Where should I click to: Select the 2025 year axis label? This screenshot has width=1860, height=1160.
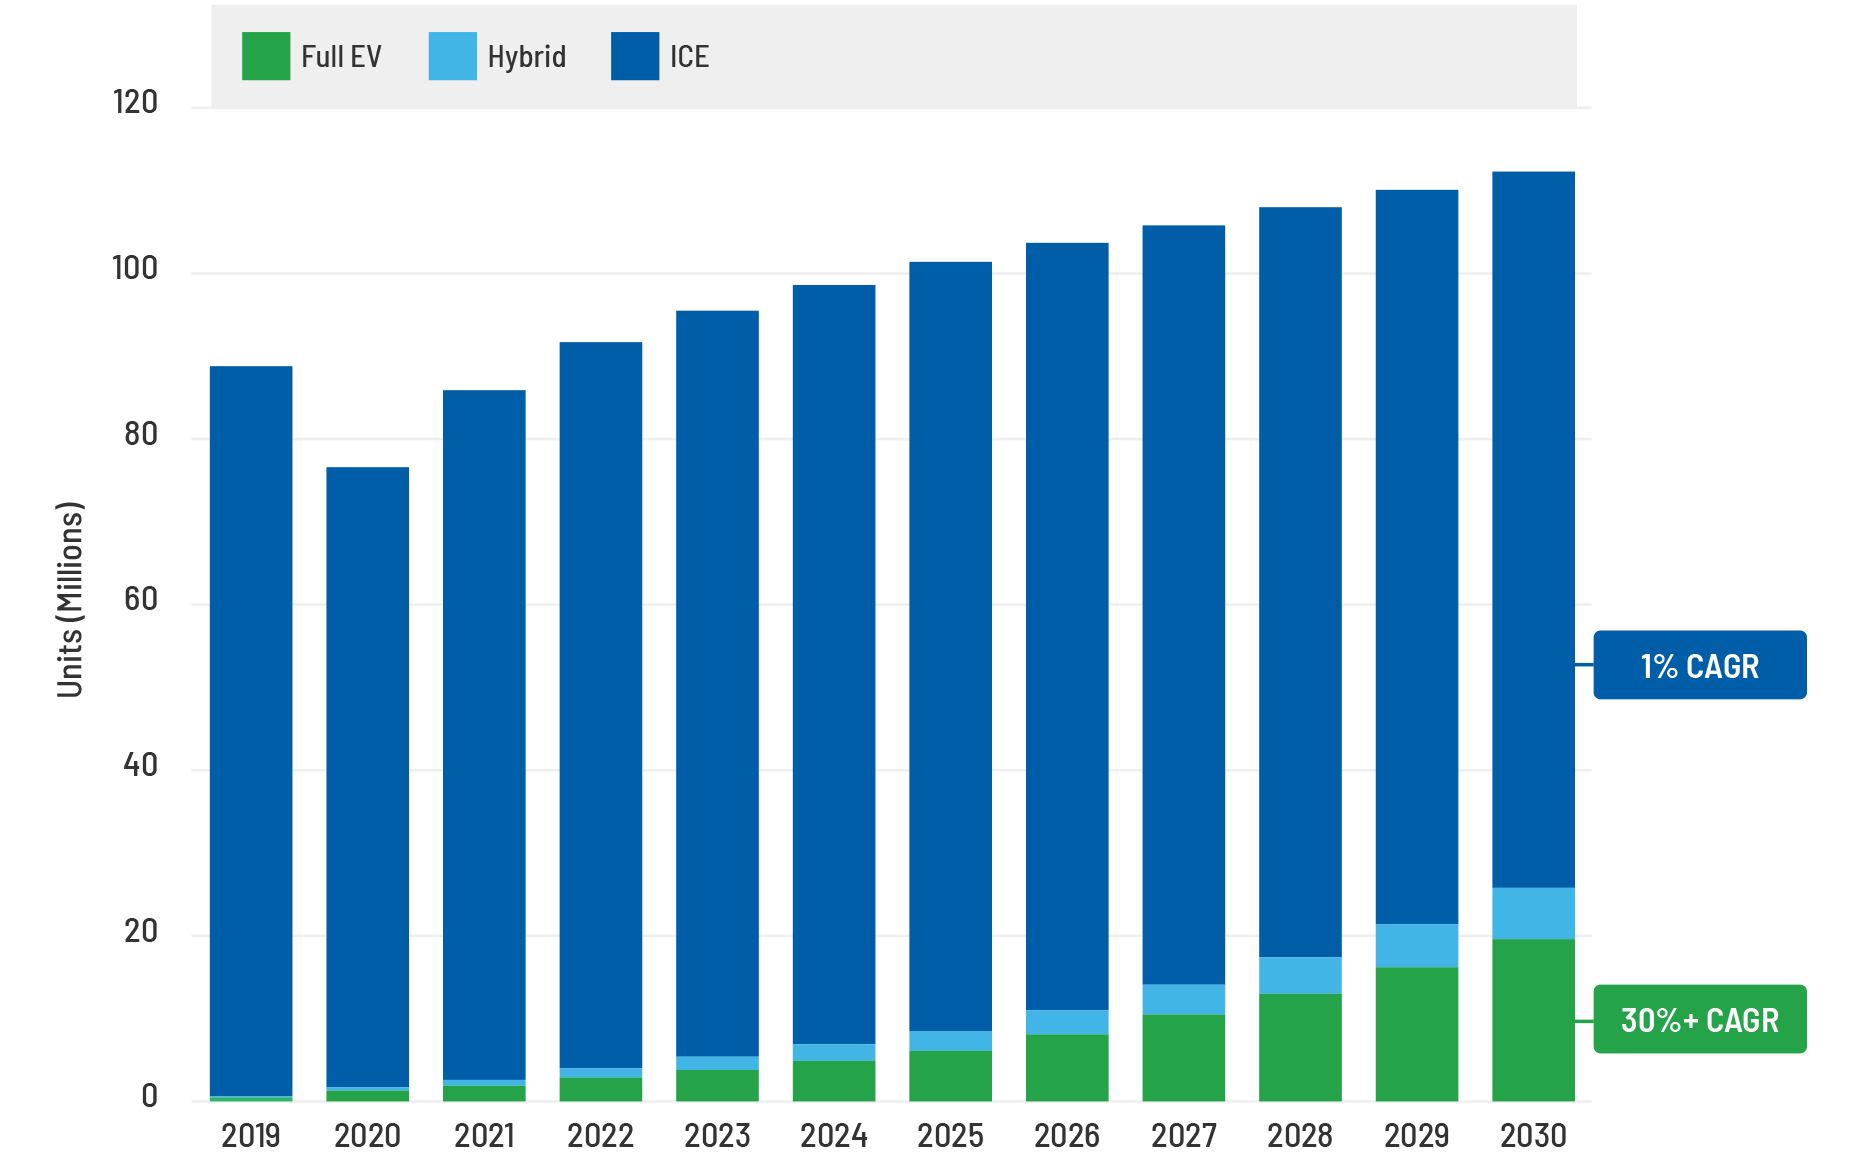pyautogui.click(x=950, y=1135)
